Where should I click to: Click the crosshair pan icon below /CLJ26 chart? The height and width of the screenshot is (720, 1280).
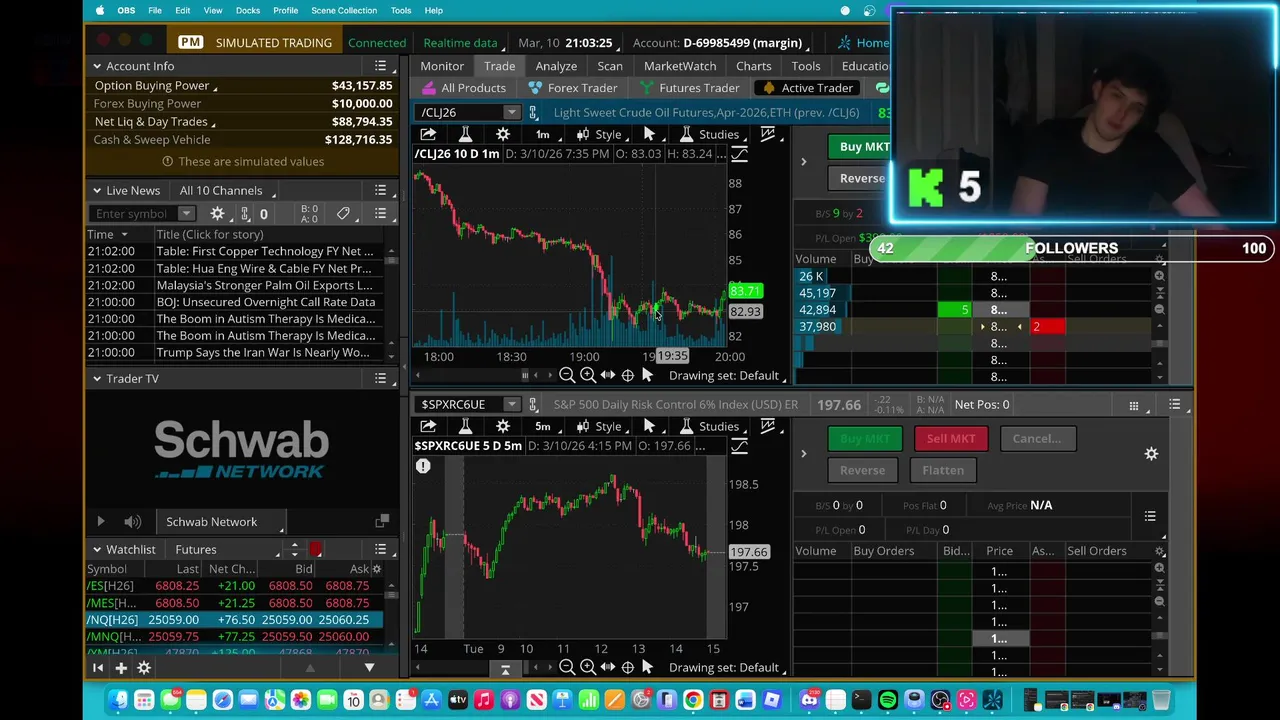[628, 375]
